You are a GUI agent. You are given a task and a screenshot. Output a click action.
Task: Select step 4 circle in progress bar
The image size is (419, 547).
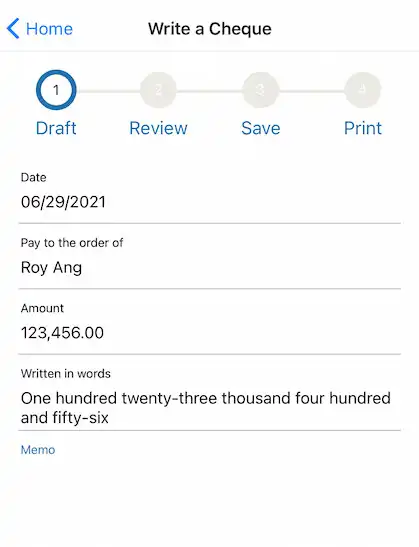[363, 90]
